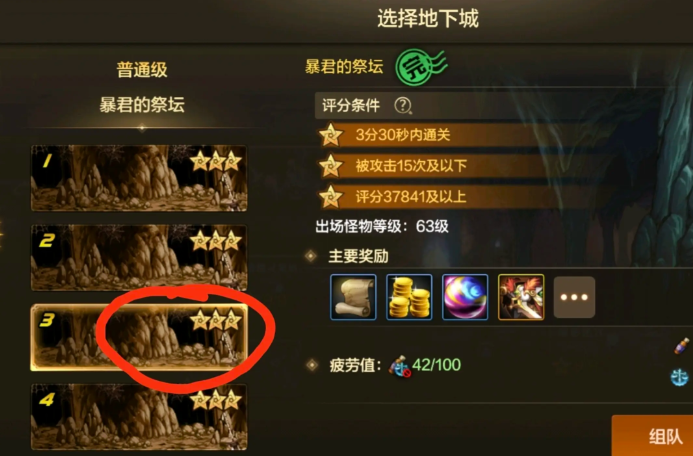Select dungeon stage 4 thumbnail
This screenshot has height=456, width=693.
pyautogui.click(x=139, y=417)
